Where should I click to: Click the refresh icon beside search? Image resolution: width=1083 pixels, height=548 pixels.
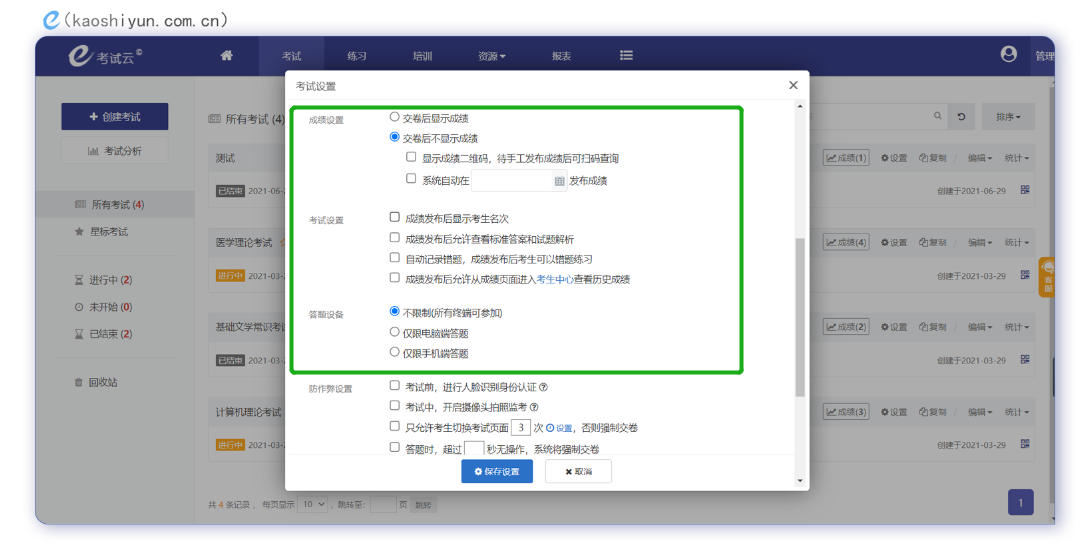point(961,117)
